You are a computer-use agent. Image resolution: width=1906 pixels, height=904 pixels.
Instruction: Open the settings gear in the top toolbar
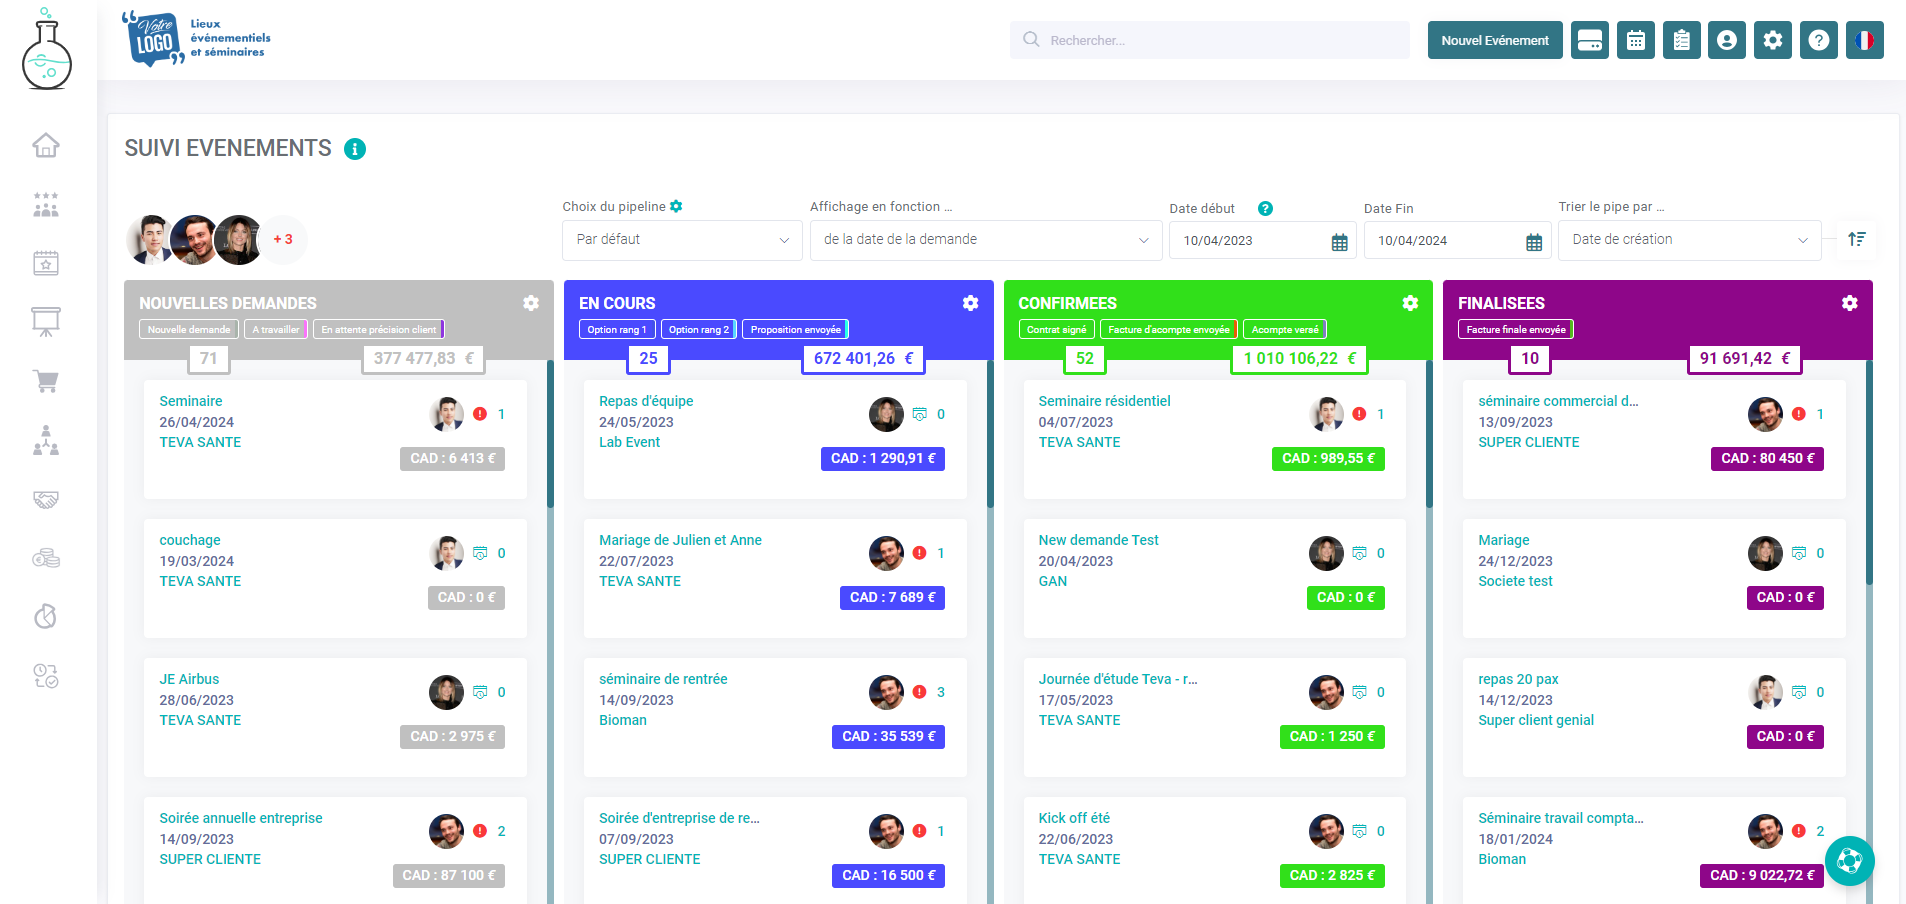pos(1772,40)
